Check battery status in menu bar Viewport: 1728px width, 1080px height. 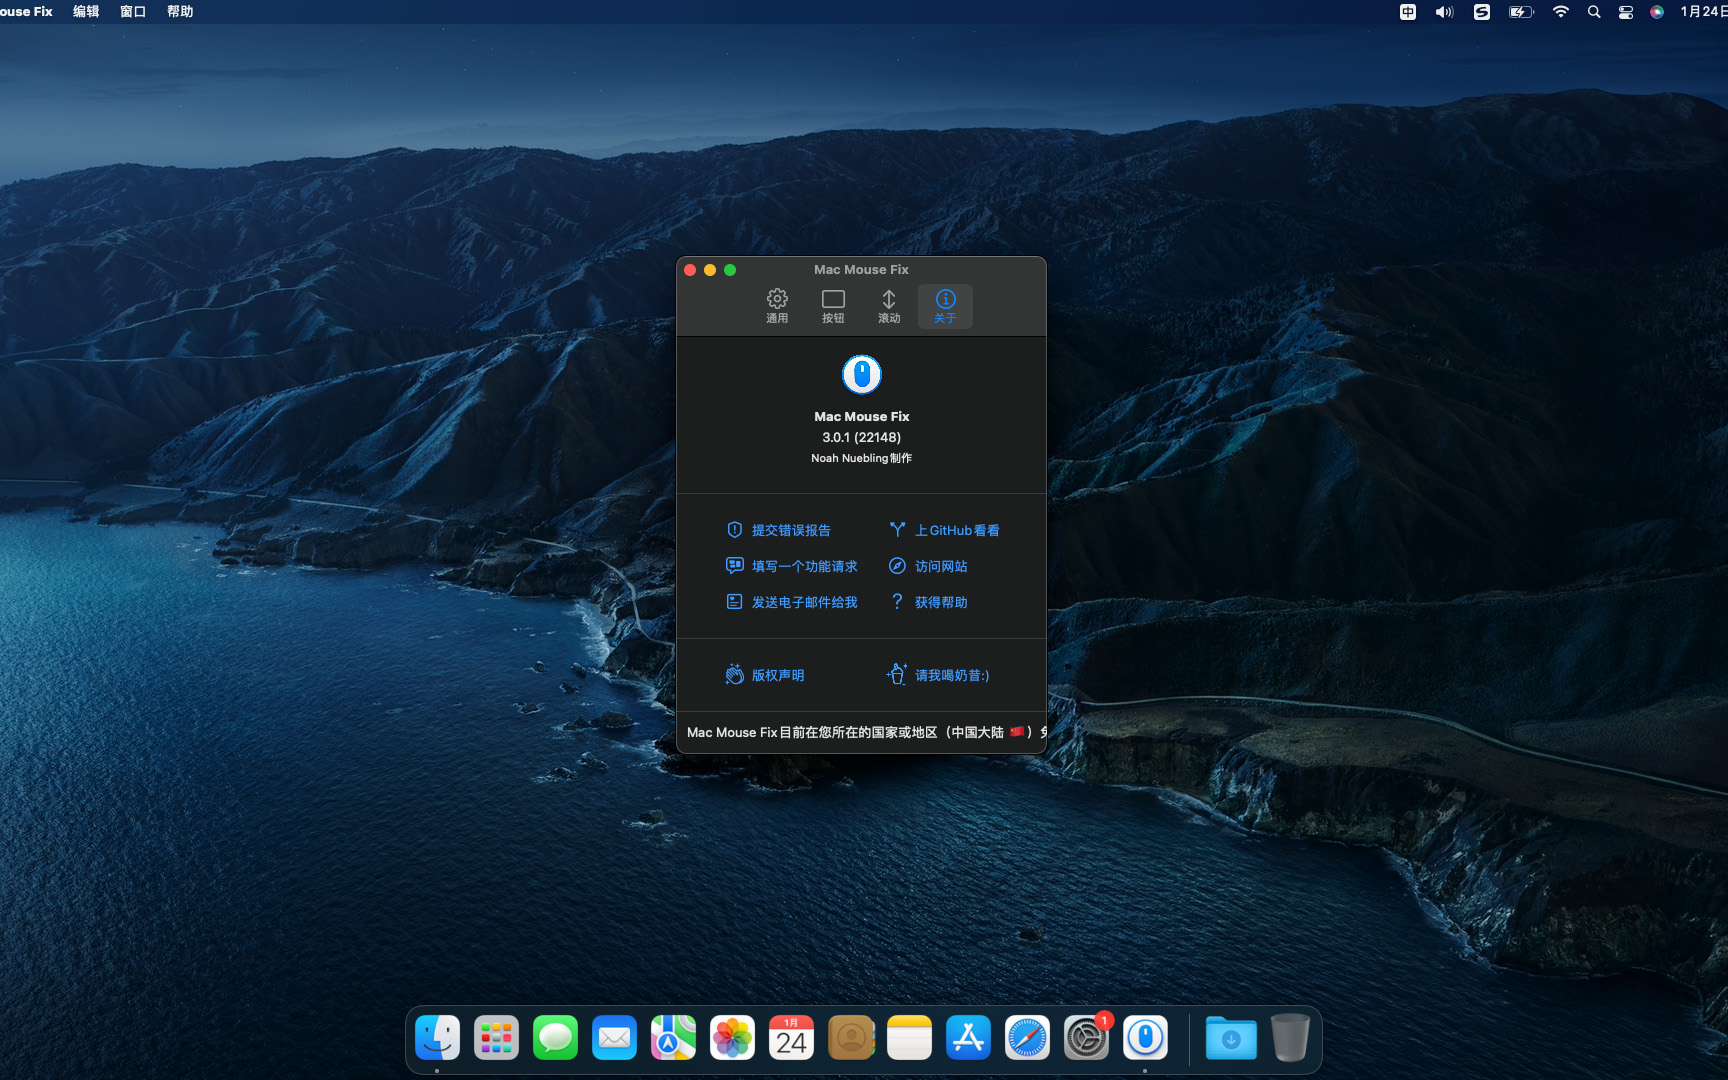(x=1521, y=12)
